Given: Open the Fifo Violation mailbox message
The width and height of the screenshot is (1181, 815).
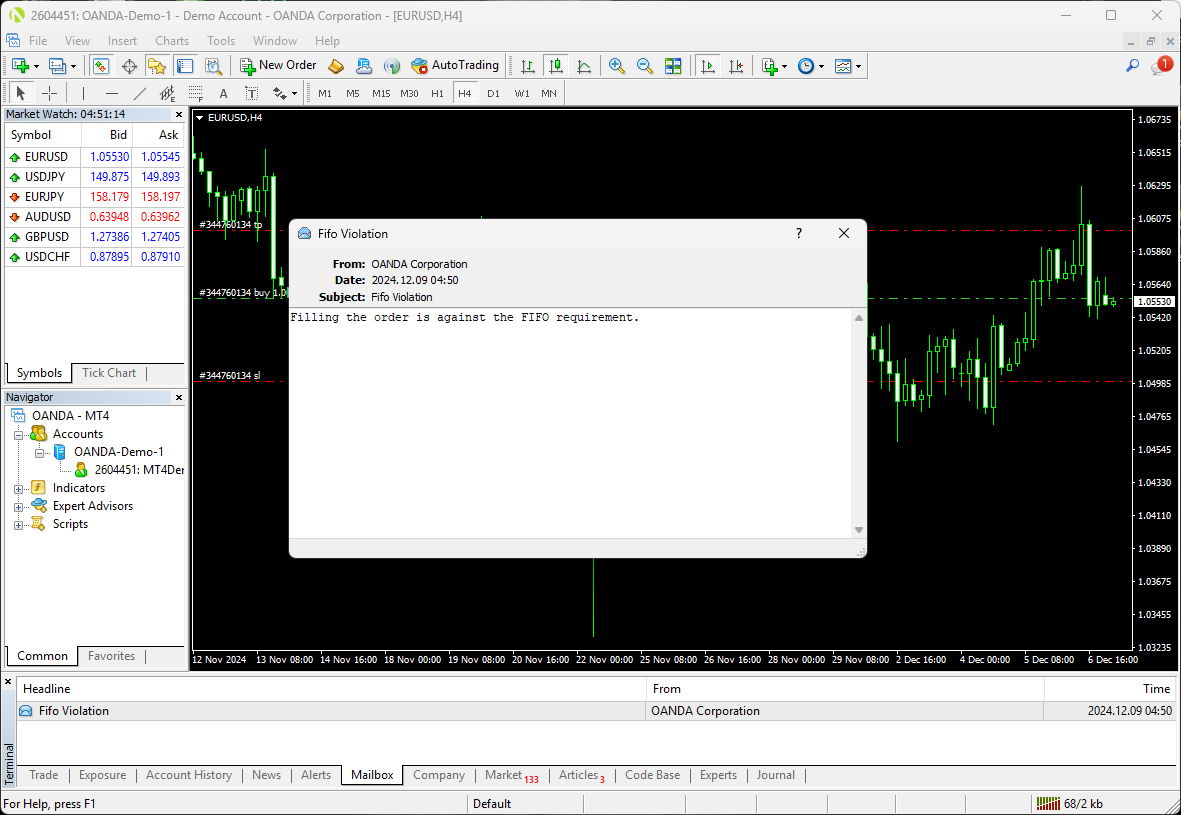Looking at the screenshot, I should pyautogui.click(x=74, y=711).
